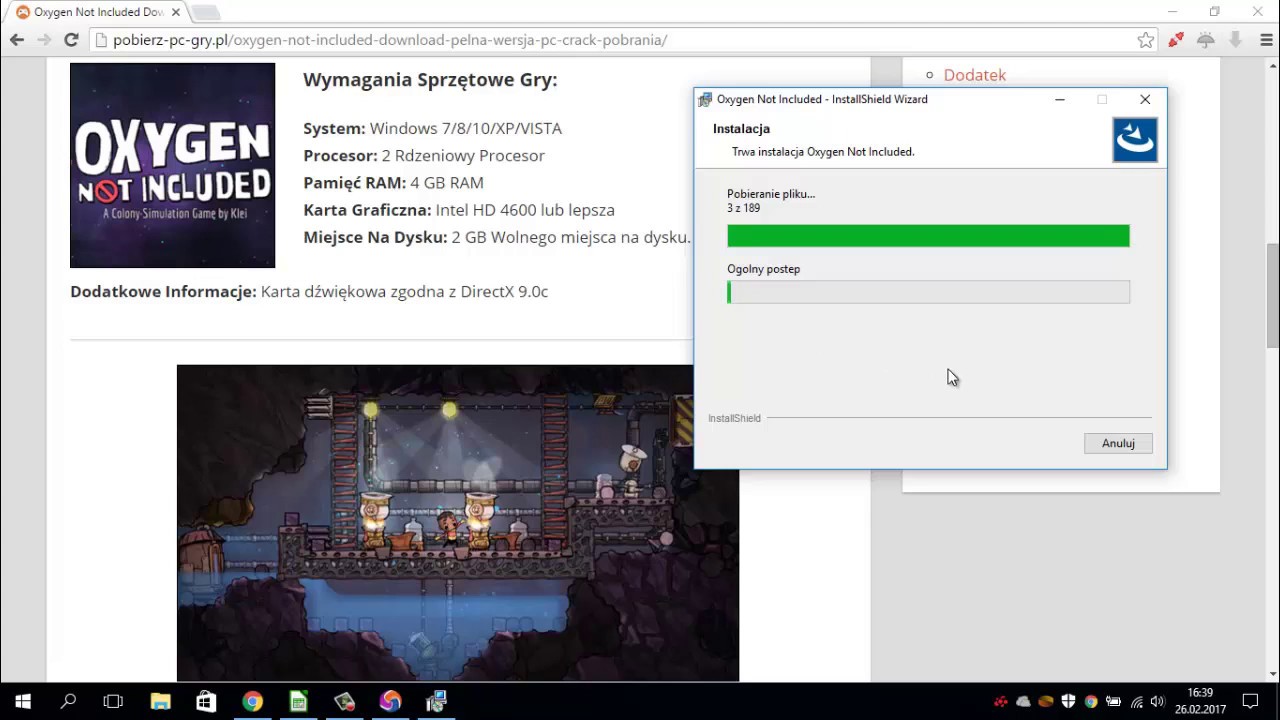The height and width of the screenshot is (720, 1280).
Task: Open the Action Center notification icon
Action: point(1250,702)
